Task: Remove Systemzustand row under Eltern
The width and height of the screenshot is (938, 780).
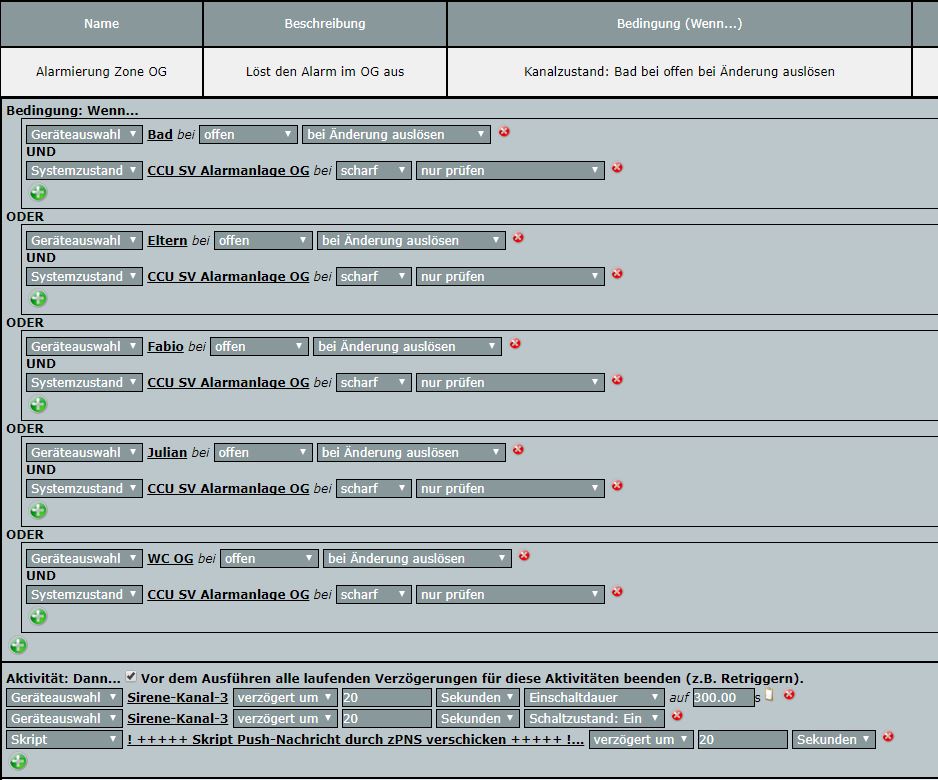Action: pos(617,273)
